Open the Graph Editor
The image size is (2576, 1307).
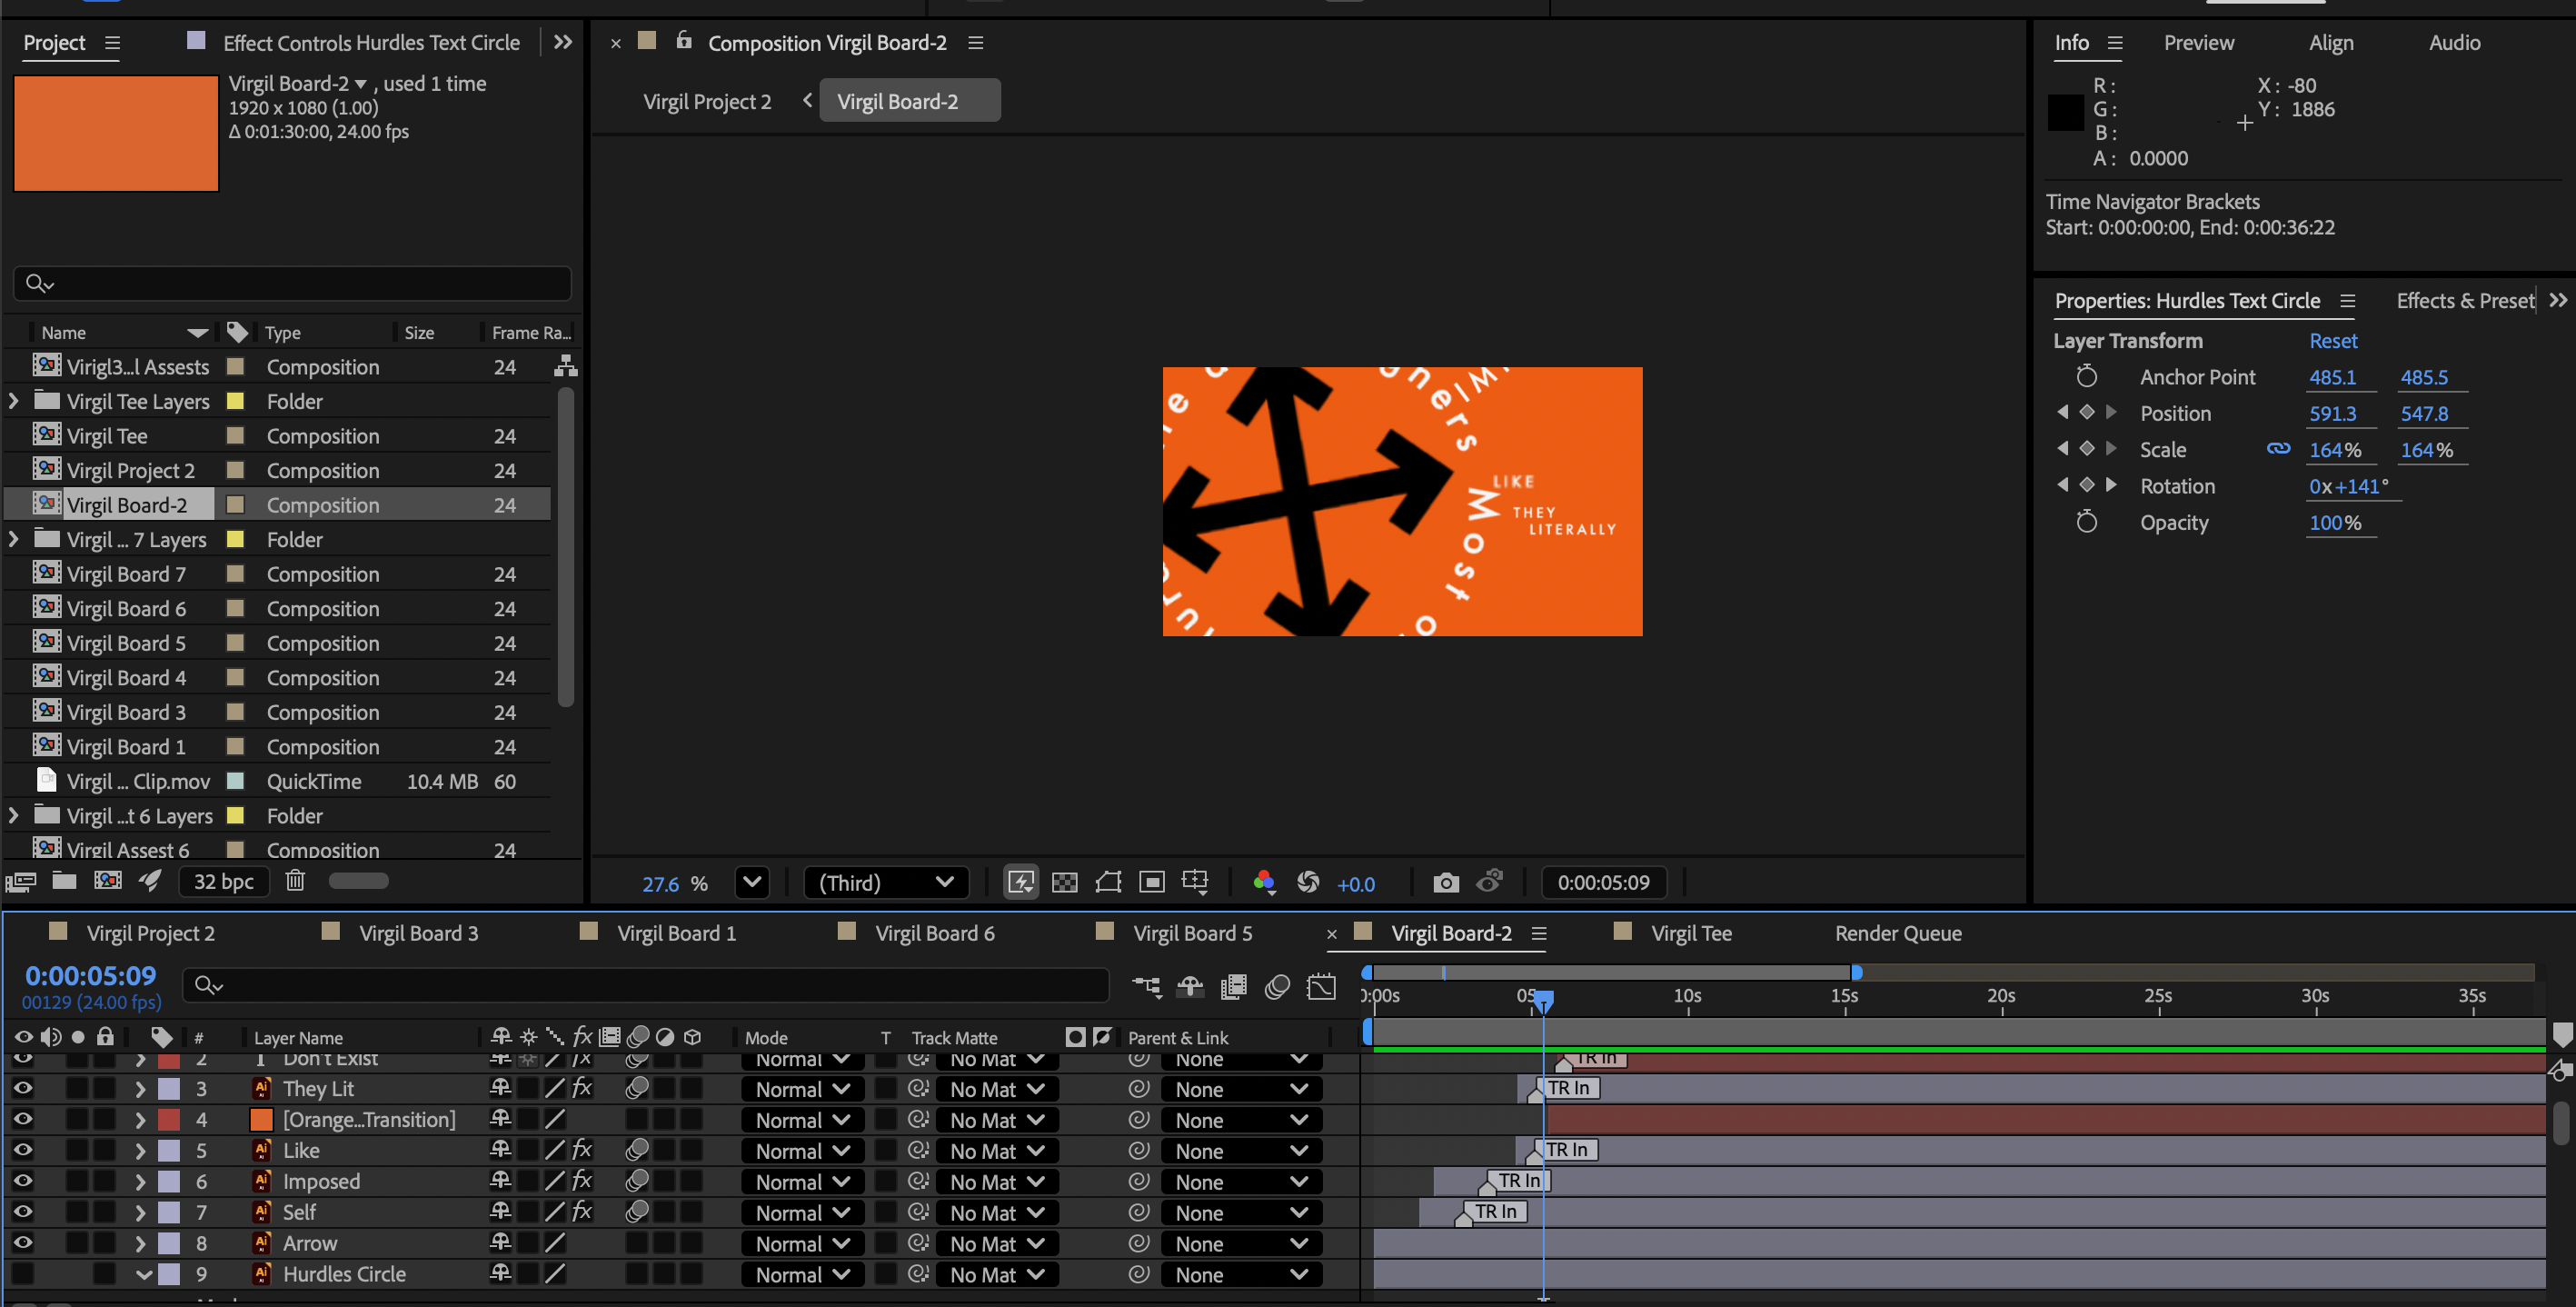pyautogui.click(x=1321, y=987)
